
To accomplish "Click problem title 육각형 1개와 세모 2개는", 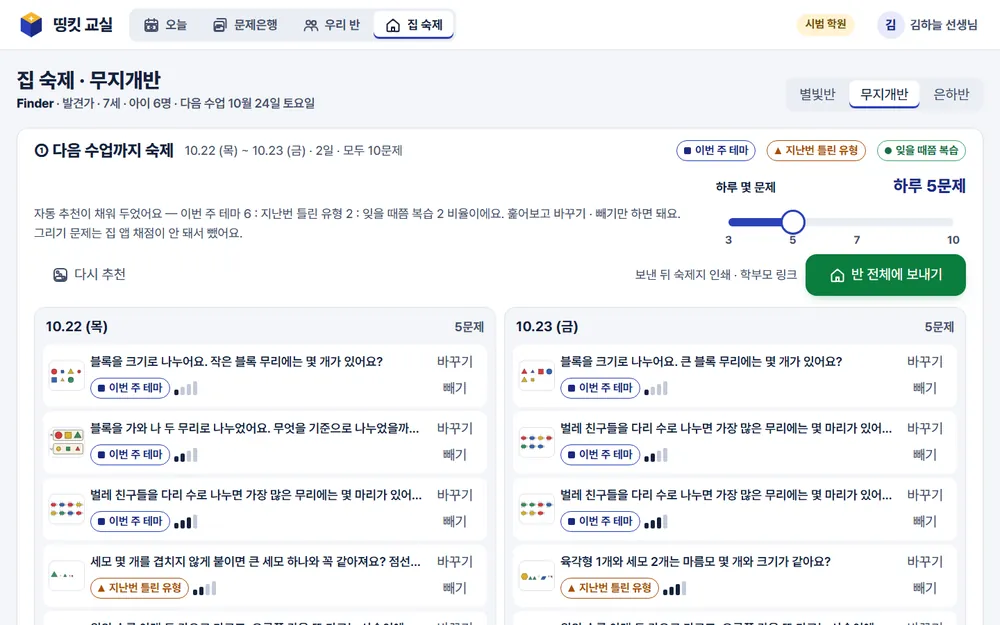I will click(695, 562).
